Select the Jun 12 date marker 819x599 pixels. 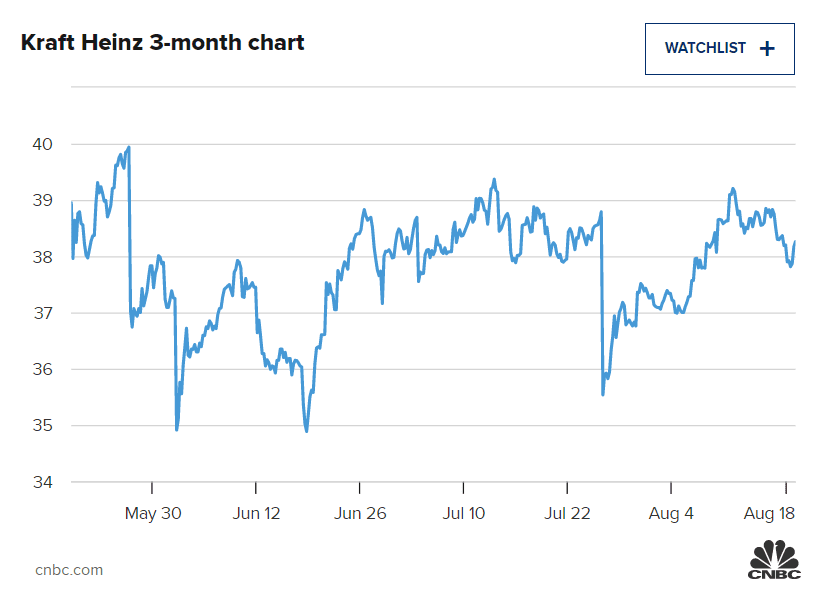click(257, 514)
